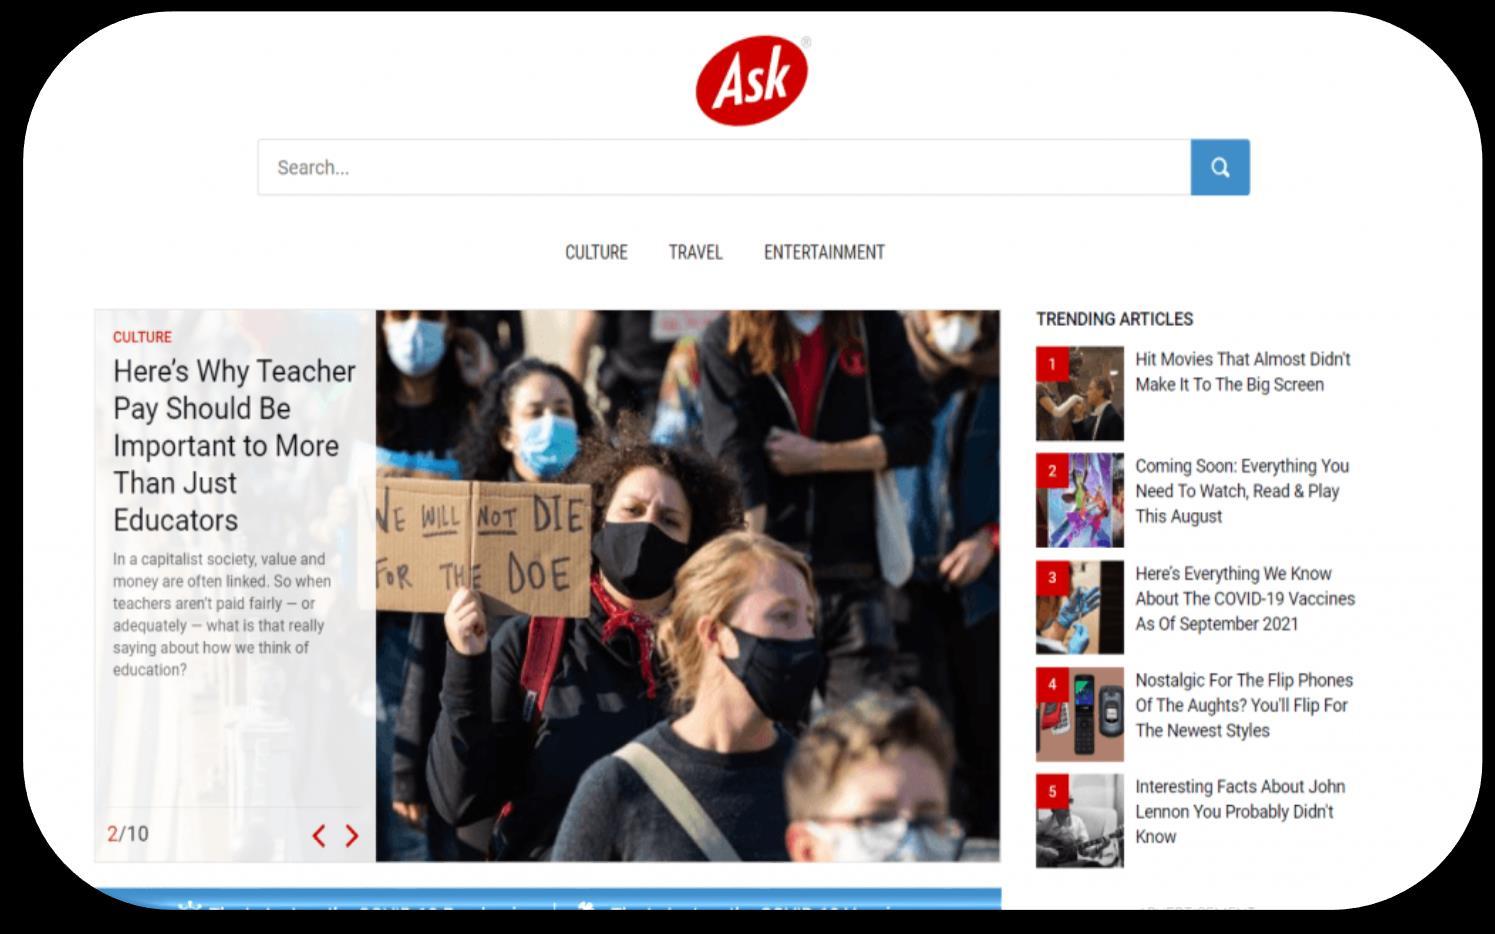Image resolution: width=1495 pixels, height=934 pixels.
Task: Read Hit Movies That Almost Didn't article
Action: coord(1243,372)
